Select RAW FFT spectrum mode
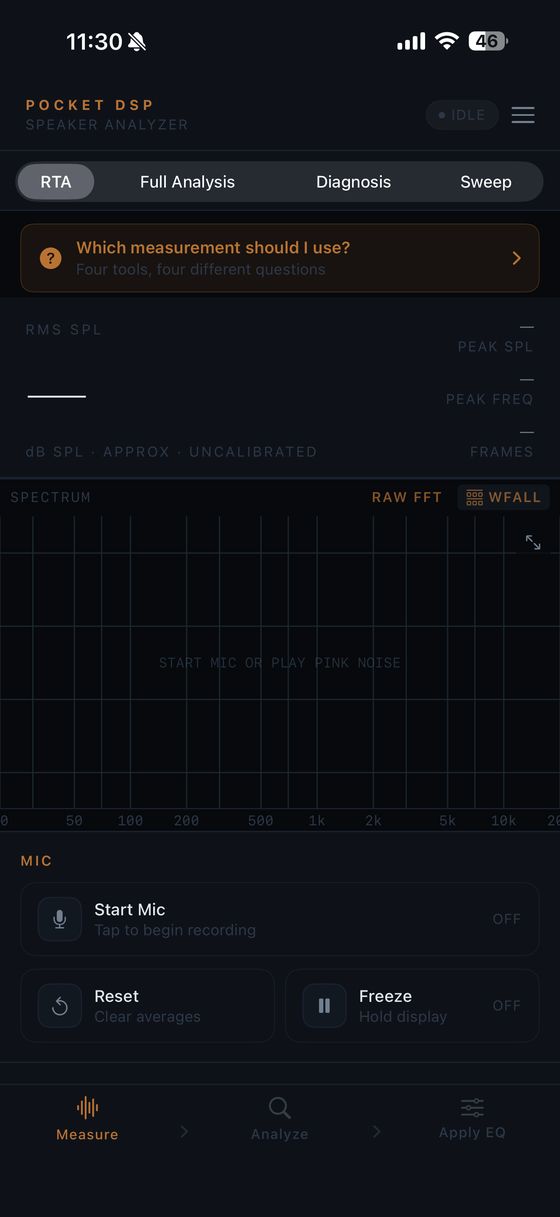The image size is (560, 1217). (407, 497)
